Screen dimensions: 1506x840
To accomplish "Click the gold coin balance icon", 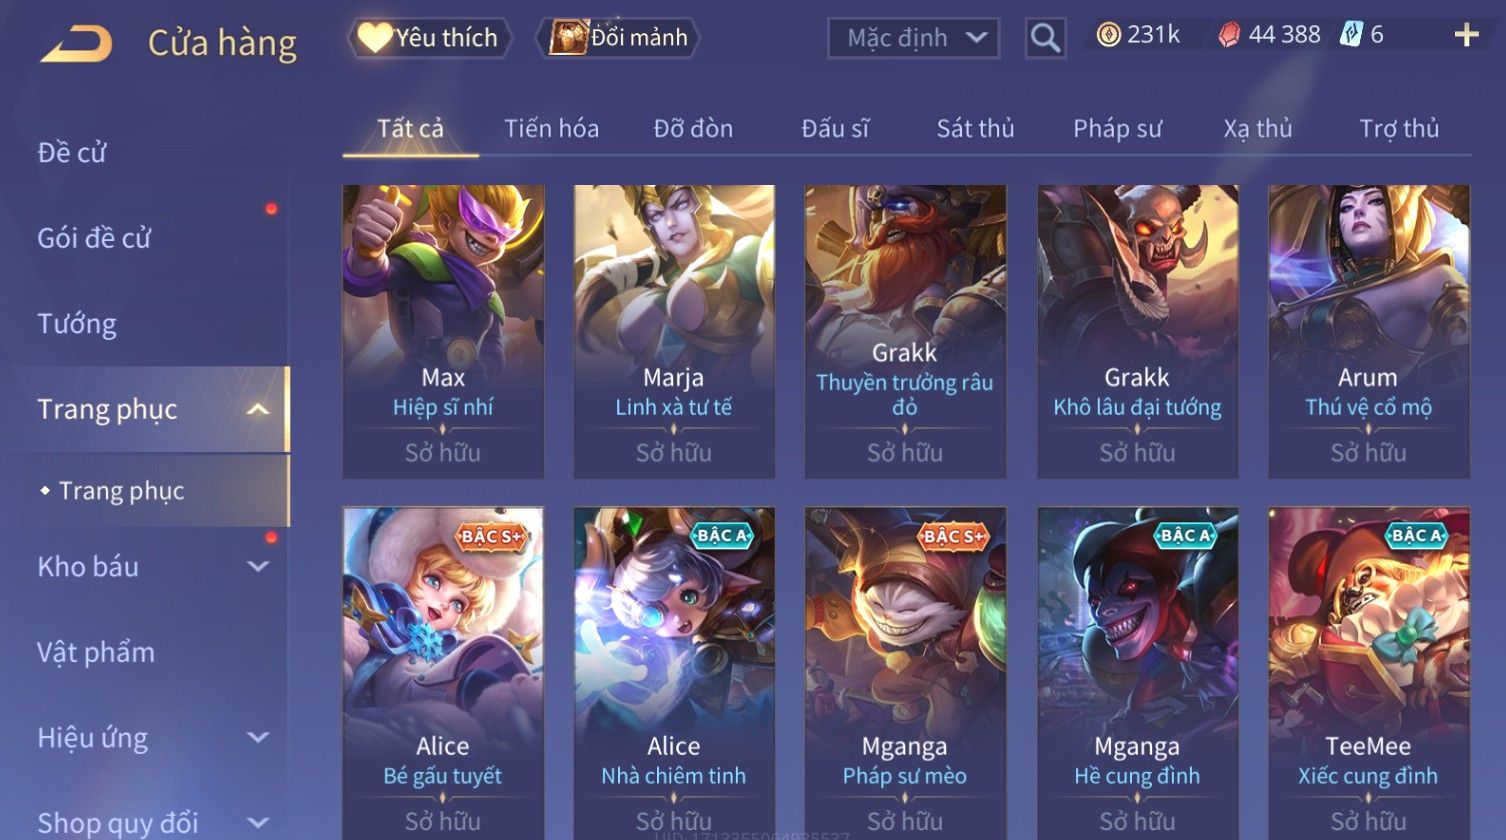I will tap(1108, 36).
